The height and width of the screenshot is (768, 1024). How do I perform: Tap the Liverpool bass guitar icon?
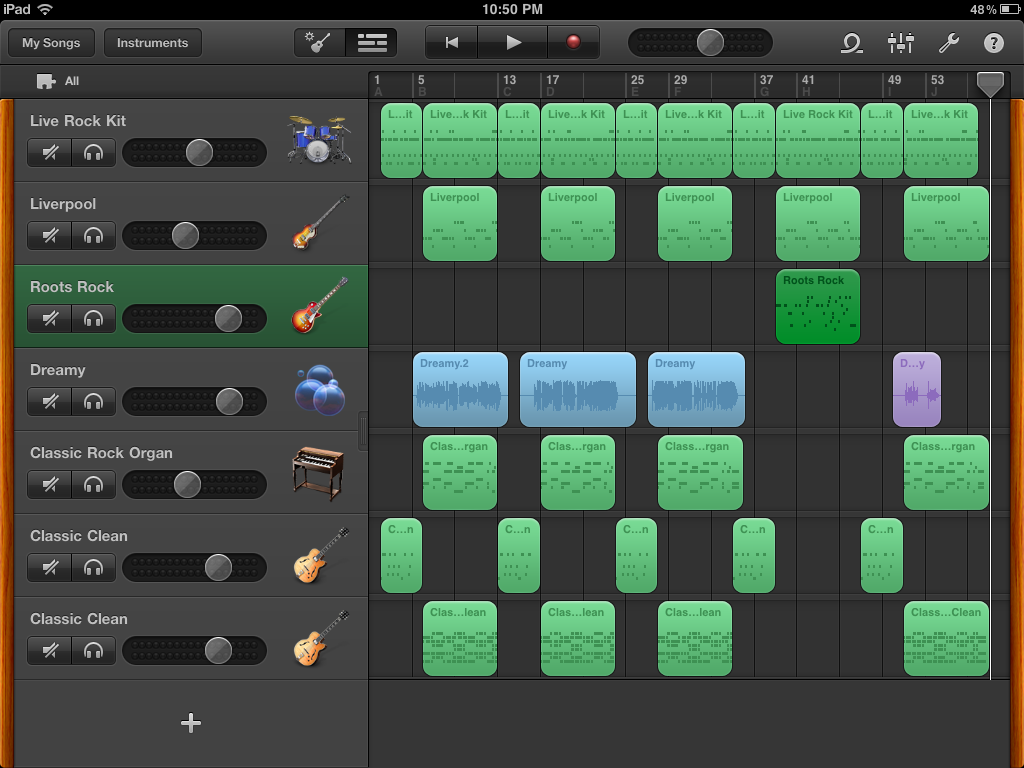(320, 222)
